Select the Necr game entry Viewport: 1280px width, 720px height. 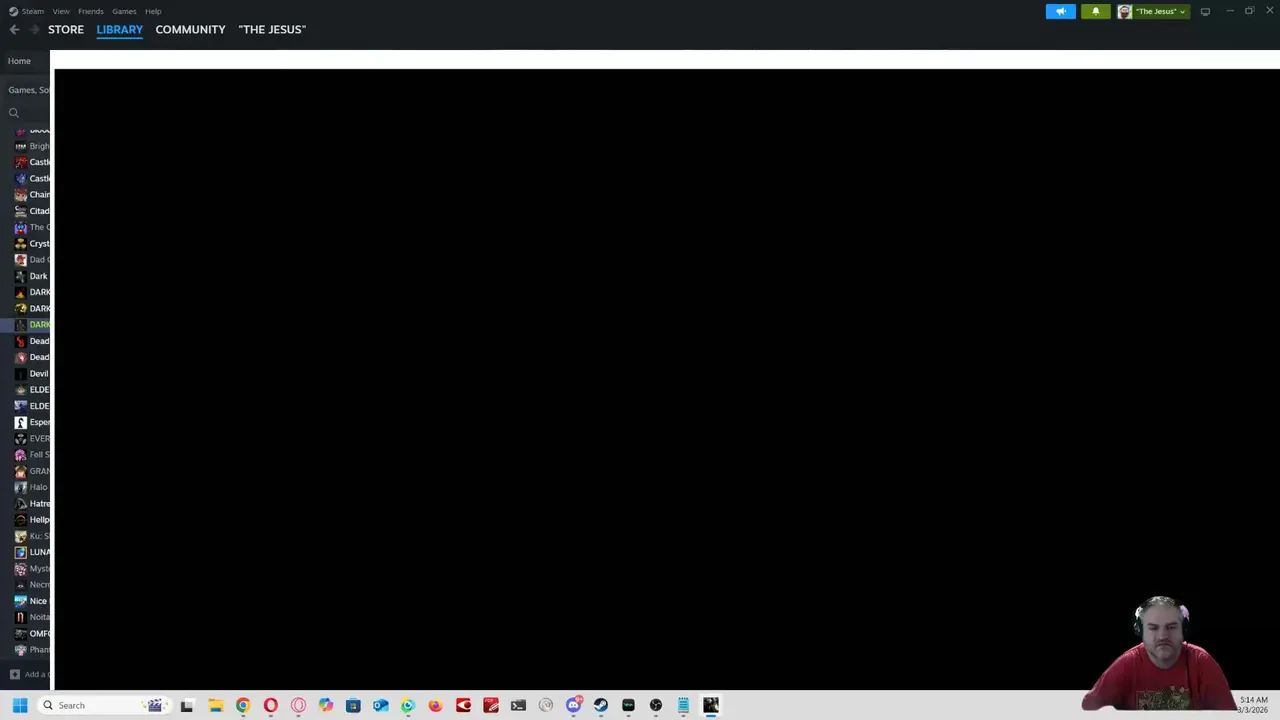(32, 585)
